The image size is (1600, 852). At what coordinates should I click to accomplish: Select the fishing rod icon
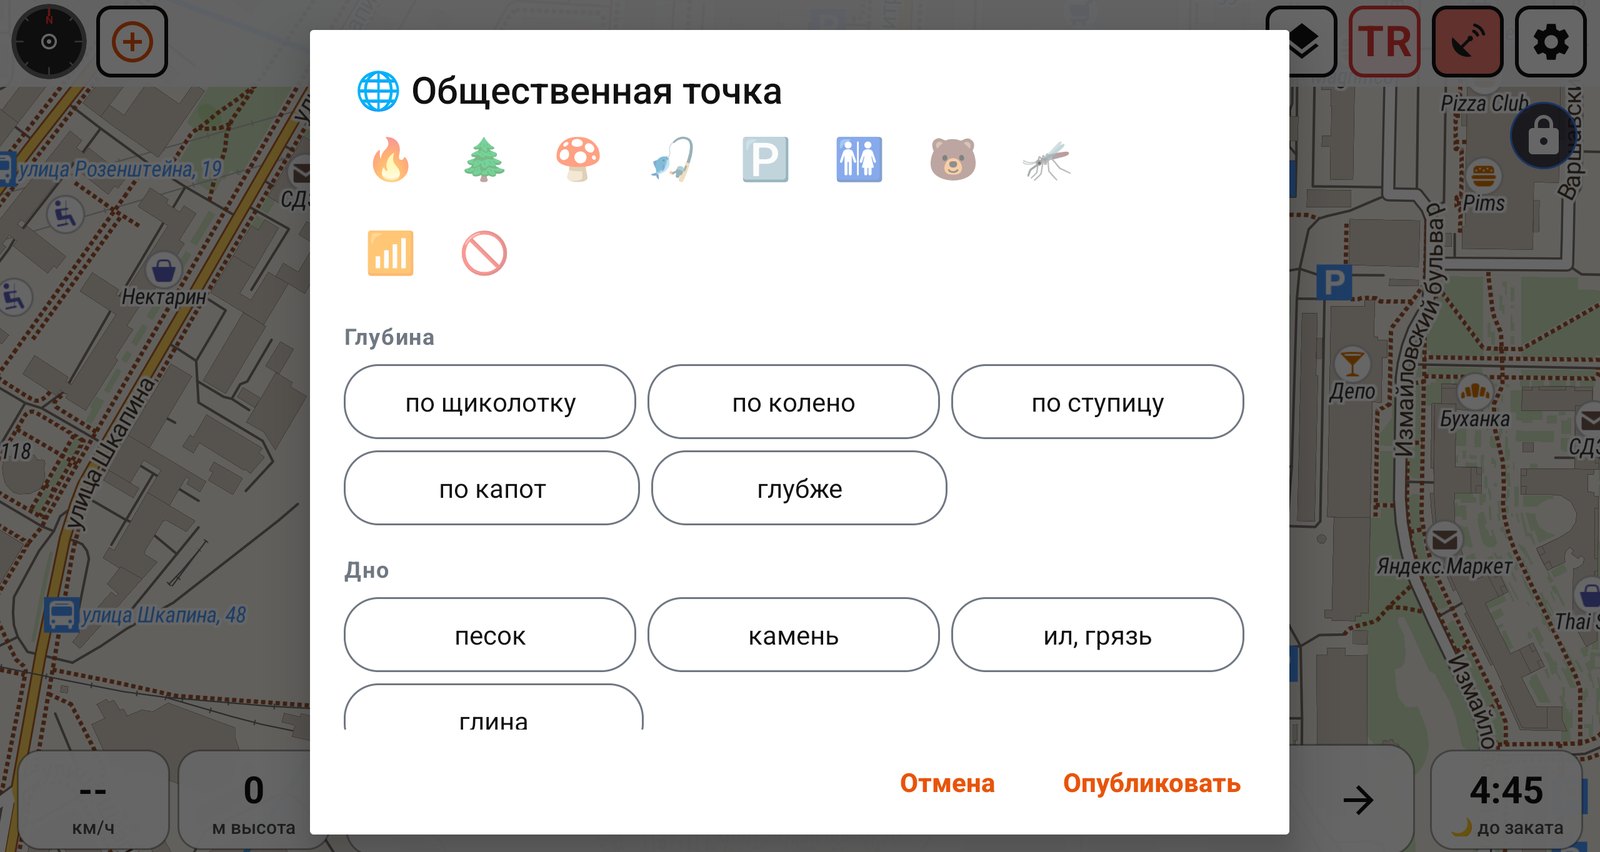[672, 160]
